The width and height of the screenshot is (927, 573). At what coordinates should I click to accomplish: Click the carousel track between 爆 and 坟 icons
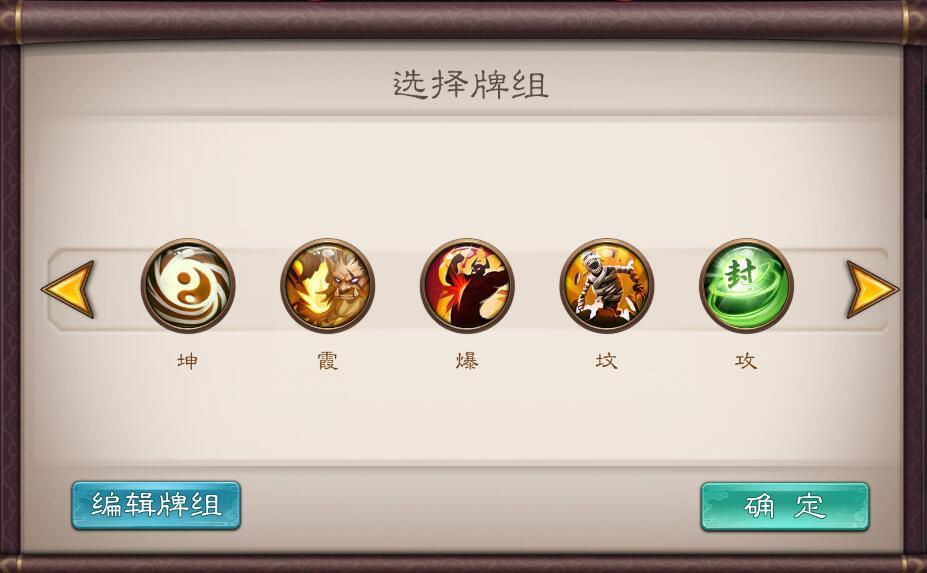[537, 289]
